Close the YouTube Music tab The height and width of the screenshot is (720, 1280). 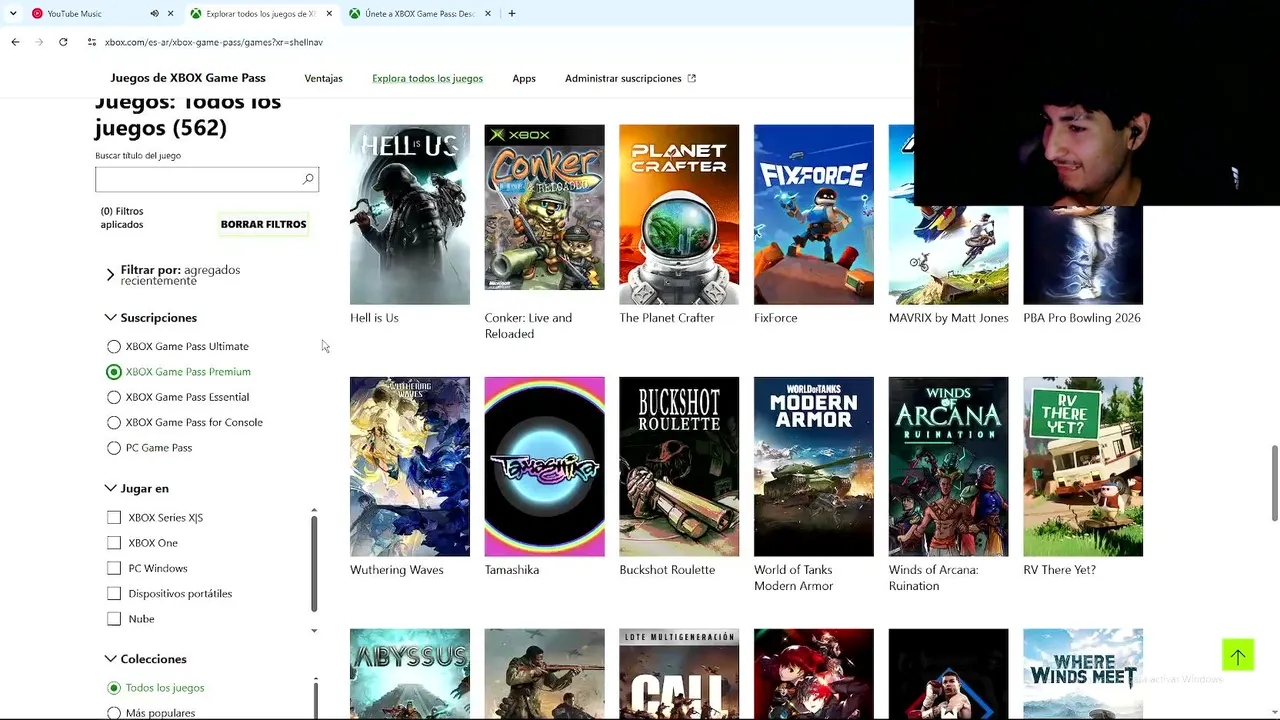[170, 14]
